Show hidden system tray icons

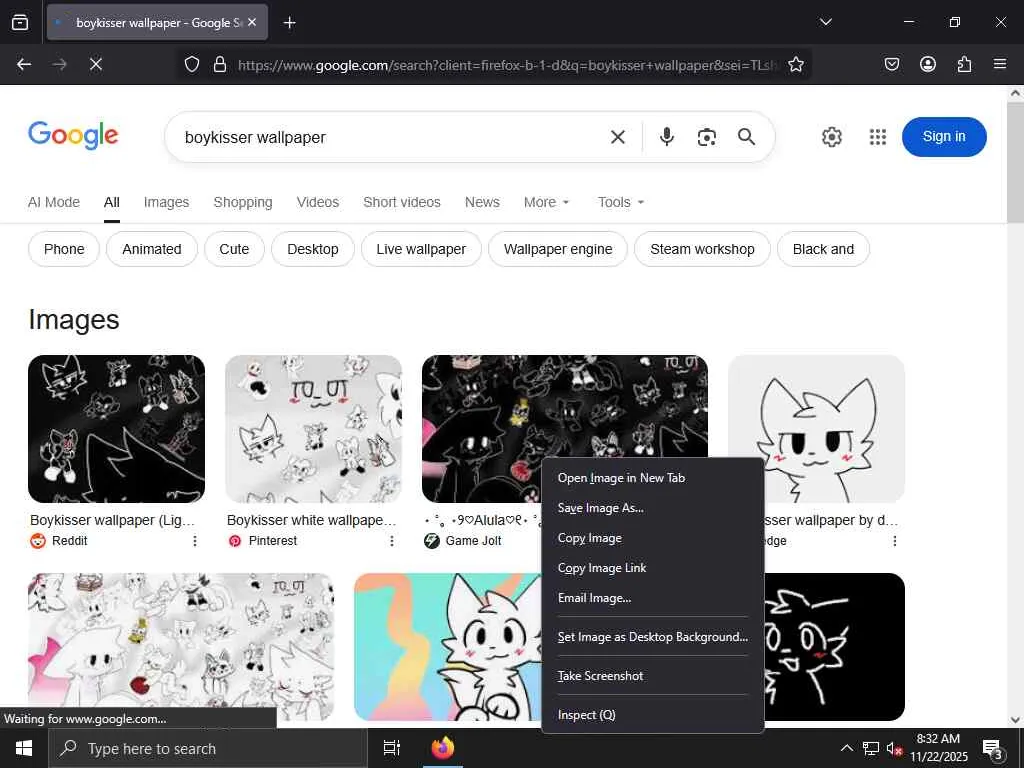tap(846, 748)
